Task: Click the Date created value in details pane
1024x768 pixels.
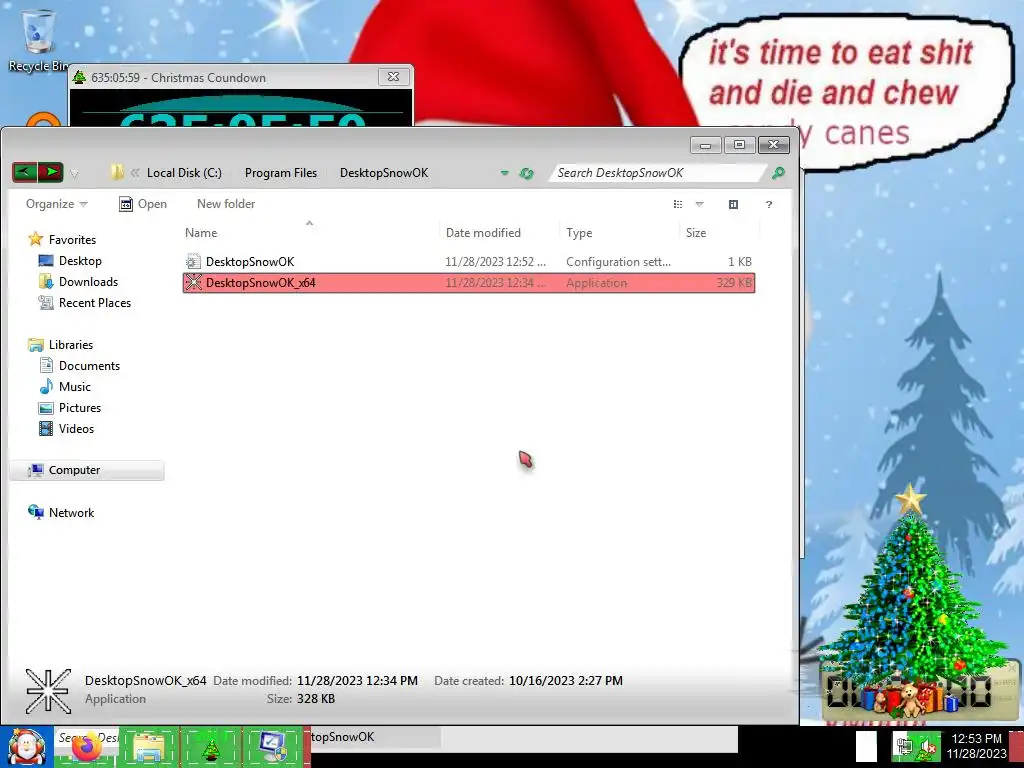Action: coord(566,680)
